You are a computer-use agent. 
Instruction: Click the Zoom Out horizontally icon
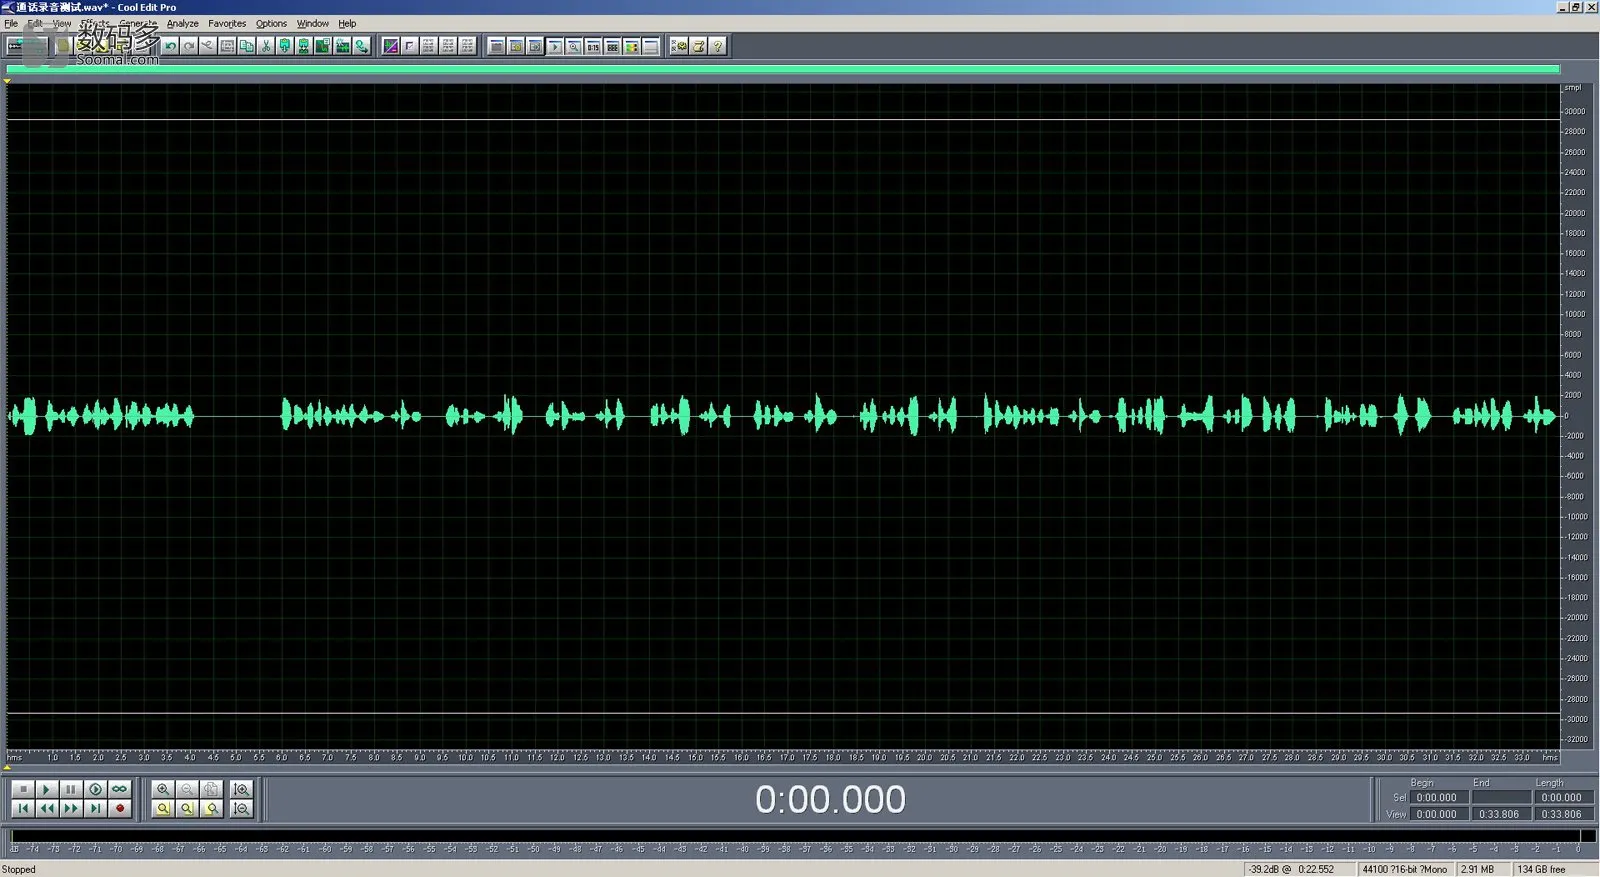[x=187, y=789]
